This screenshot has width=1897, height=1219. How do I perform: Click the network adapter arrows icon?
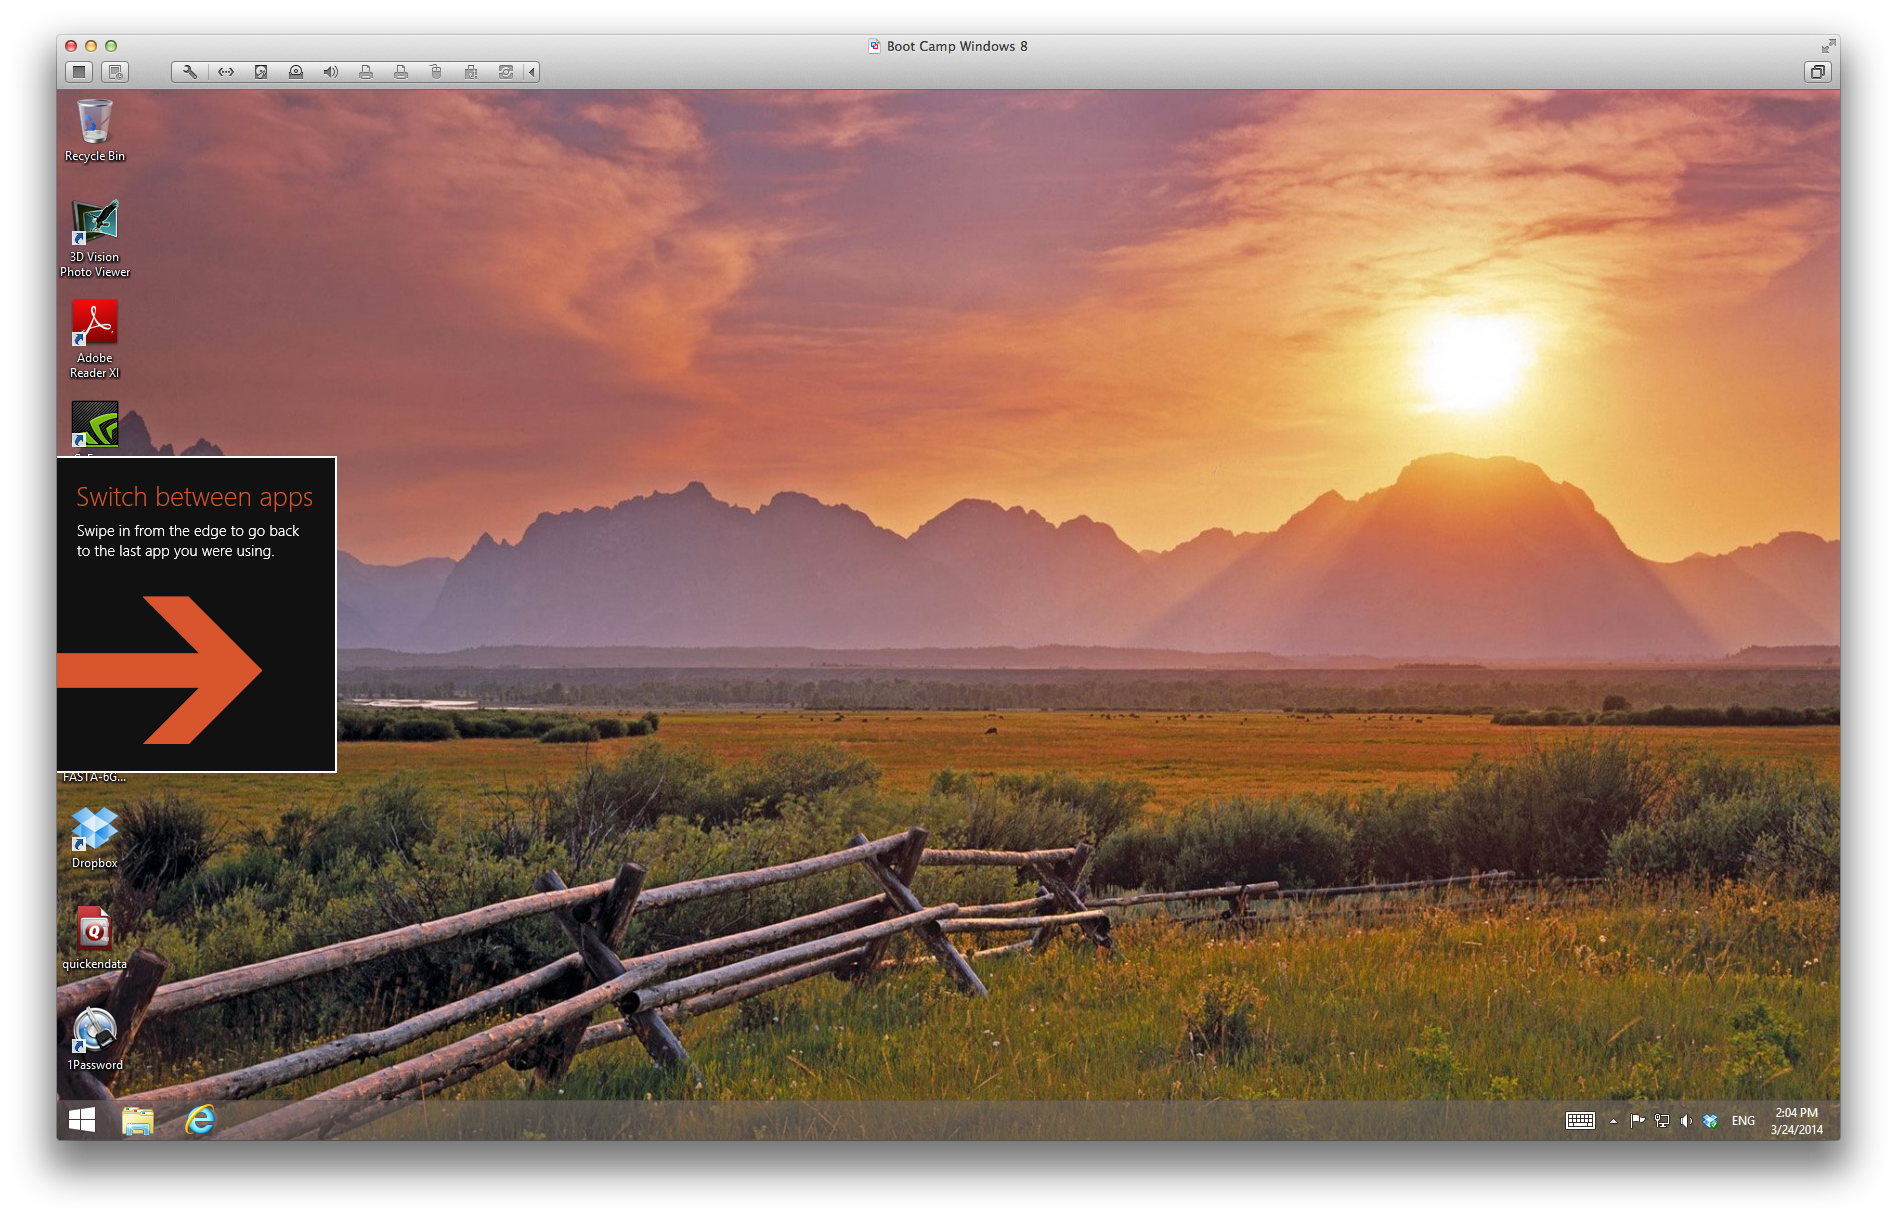point(226,72)
